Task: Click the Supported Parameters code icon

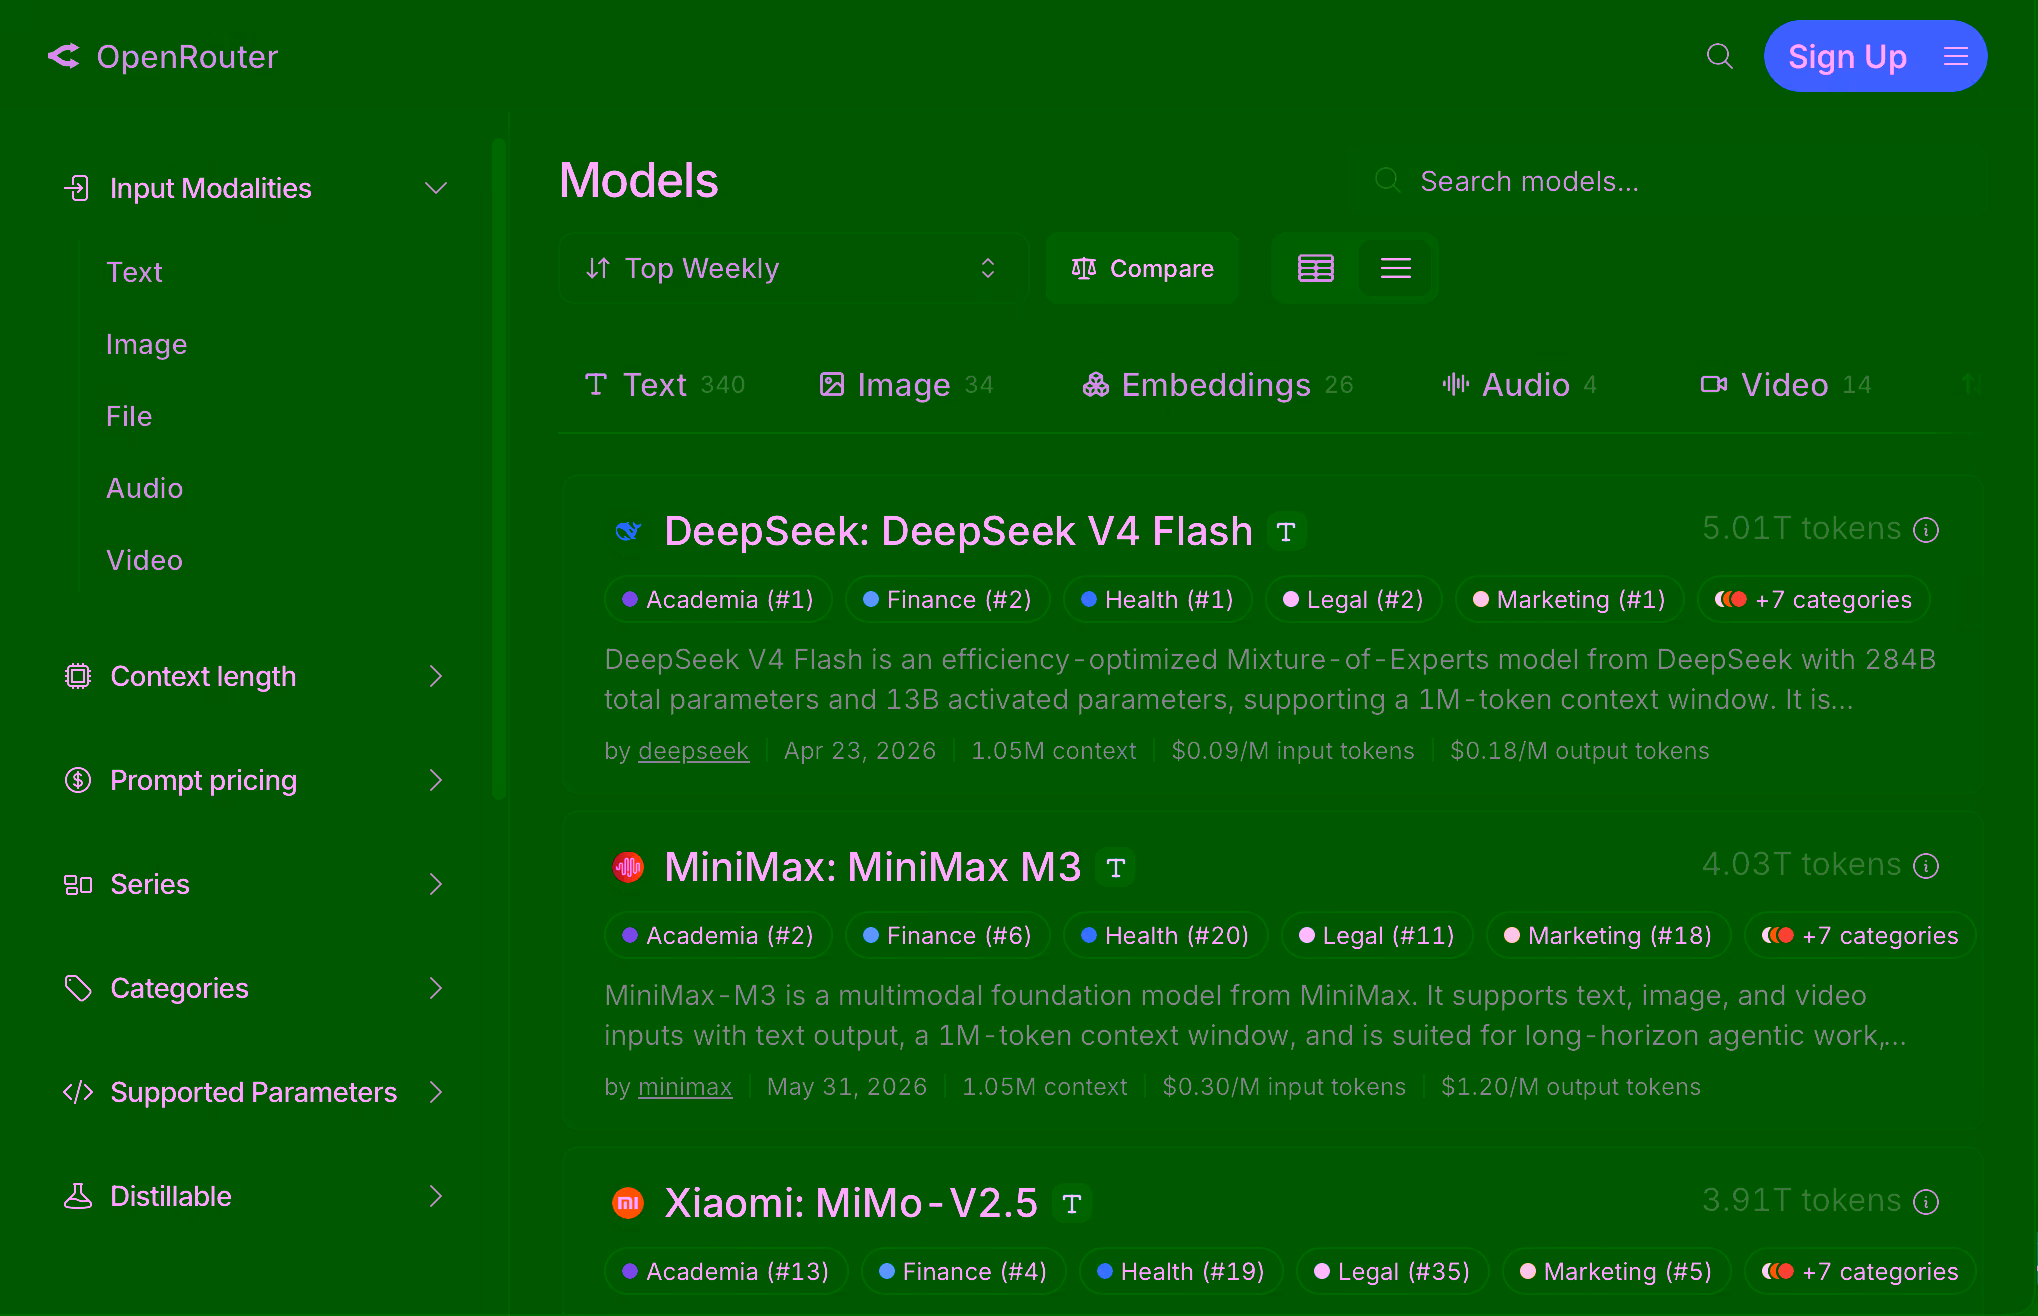Action: [78, 1092]
